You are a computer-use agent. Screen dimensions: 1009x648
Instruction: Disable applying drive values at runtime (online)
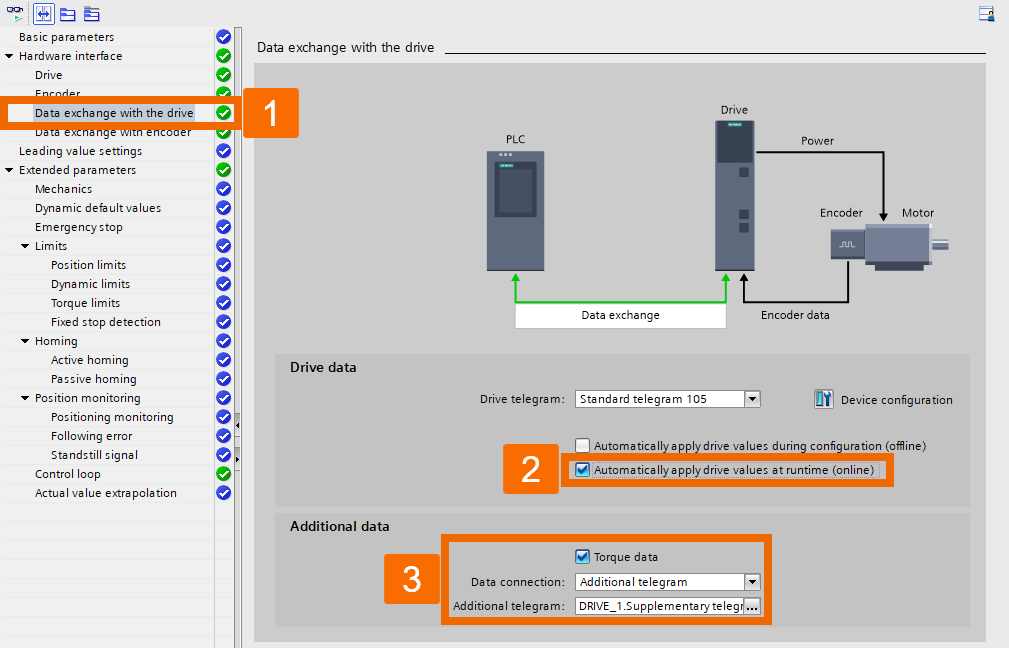click(580, 469)
